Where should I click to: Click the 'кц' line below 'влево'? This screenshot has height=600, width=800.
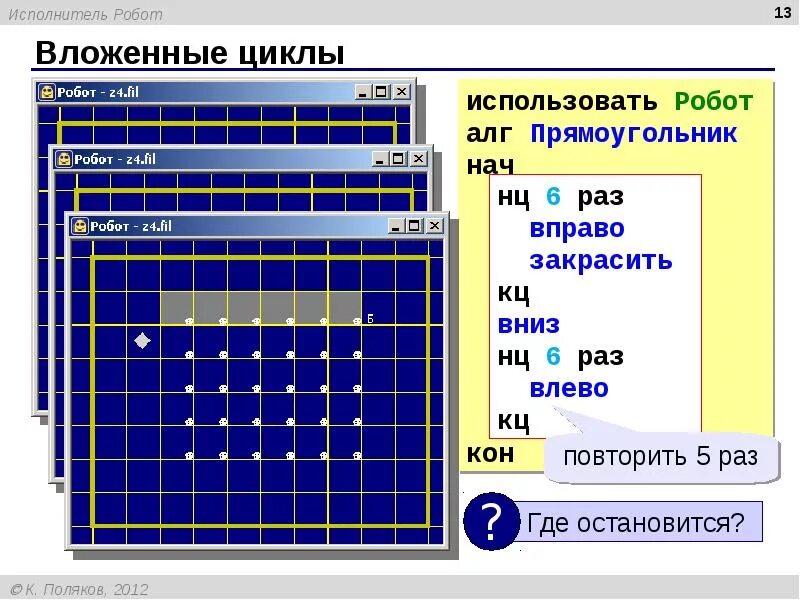(514, 421)
